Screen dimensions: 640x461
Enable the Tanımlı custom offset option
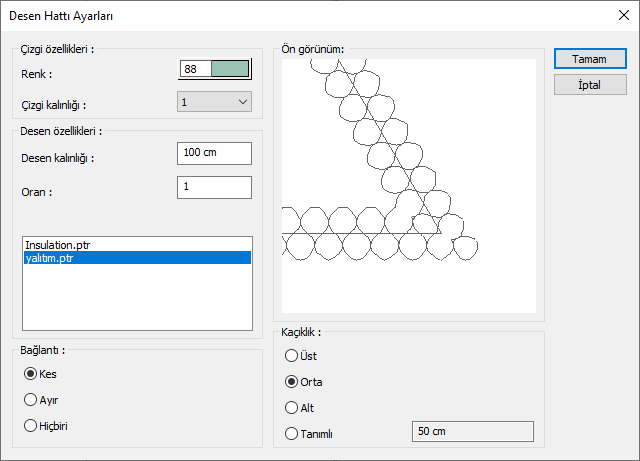(292, 433)
